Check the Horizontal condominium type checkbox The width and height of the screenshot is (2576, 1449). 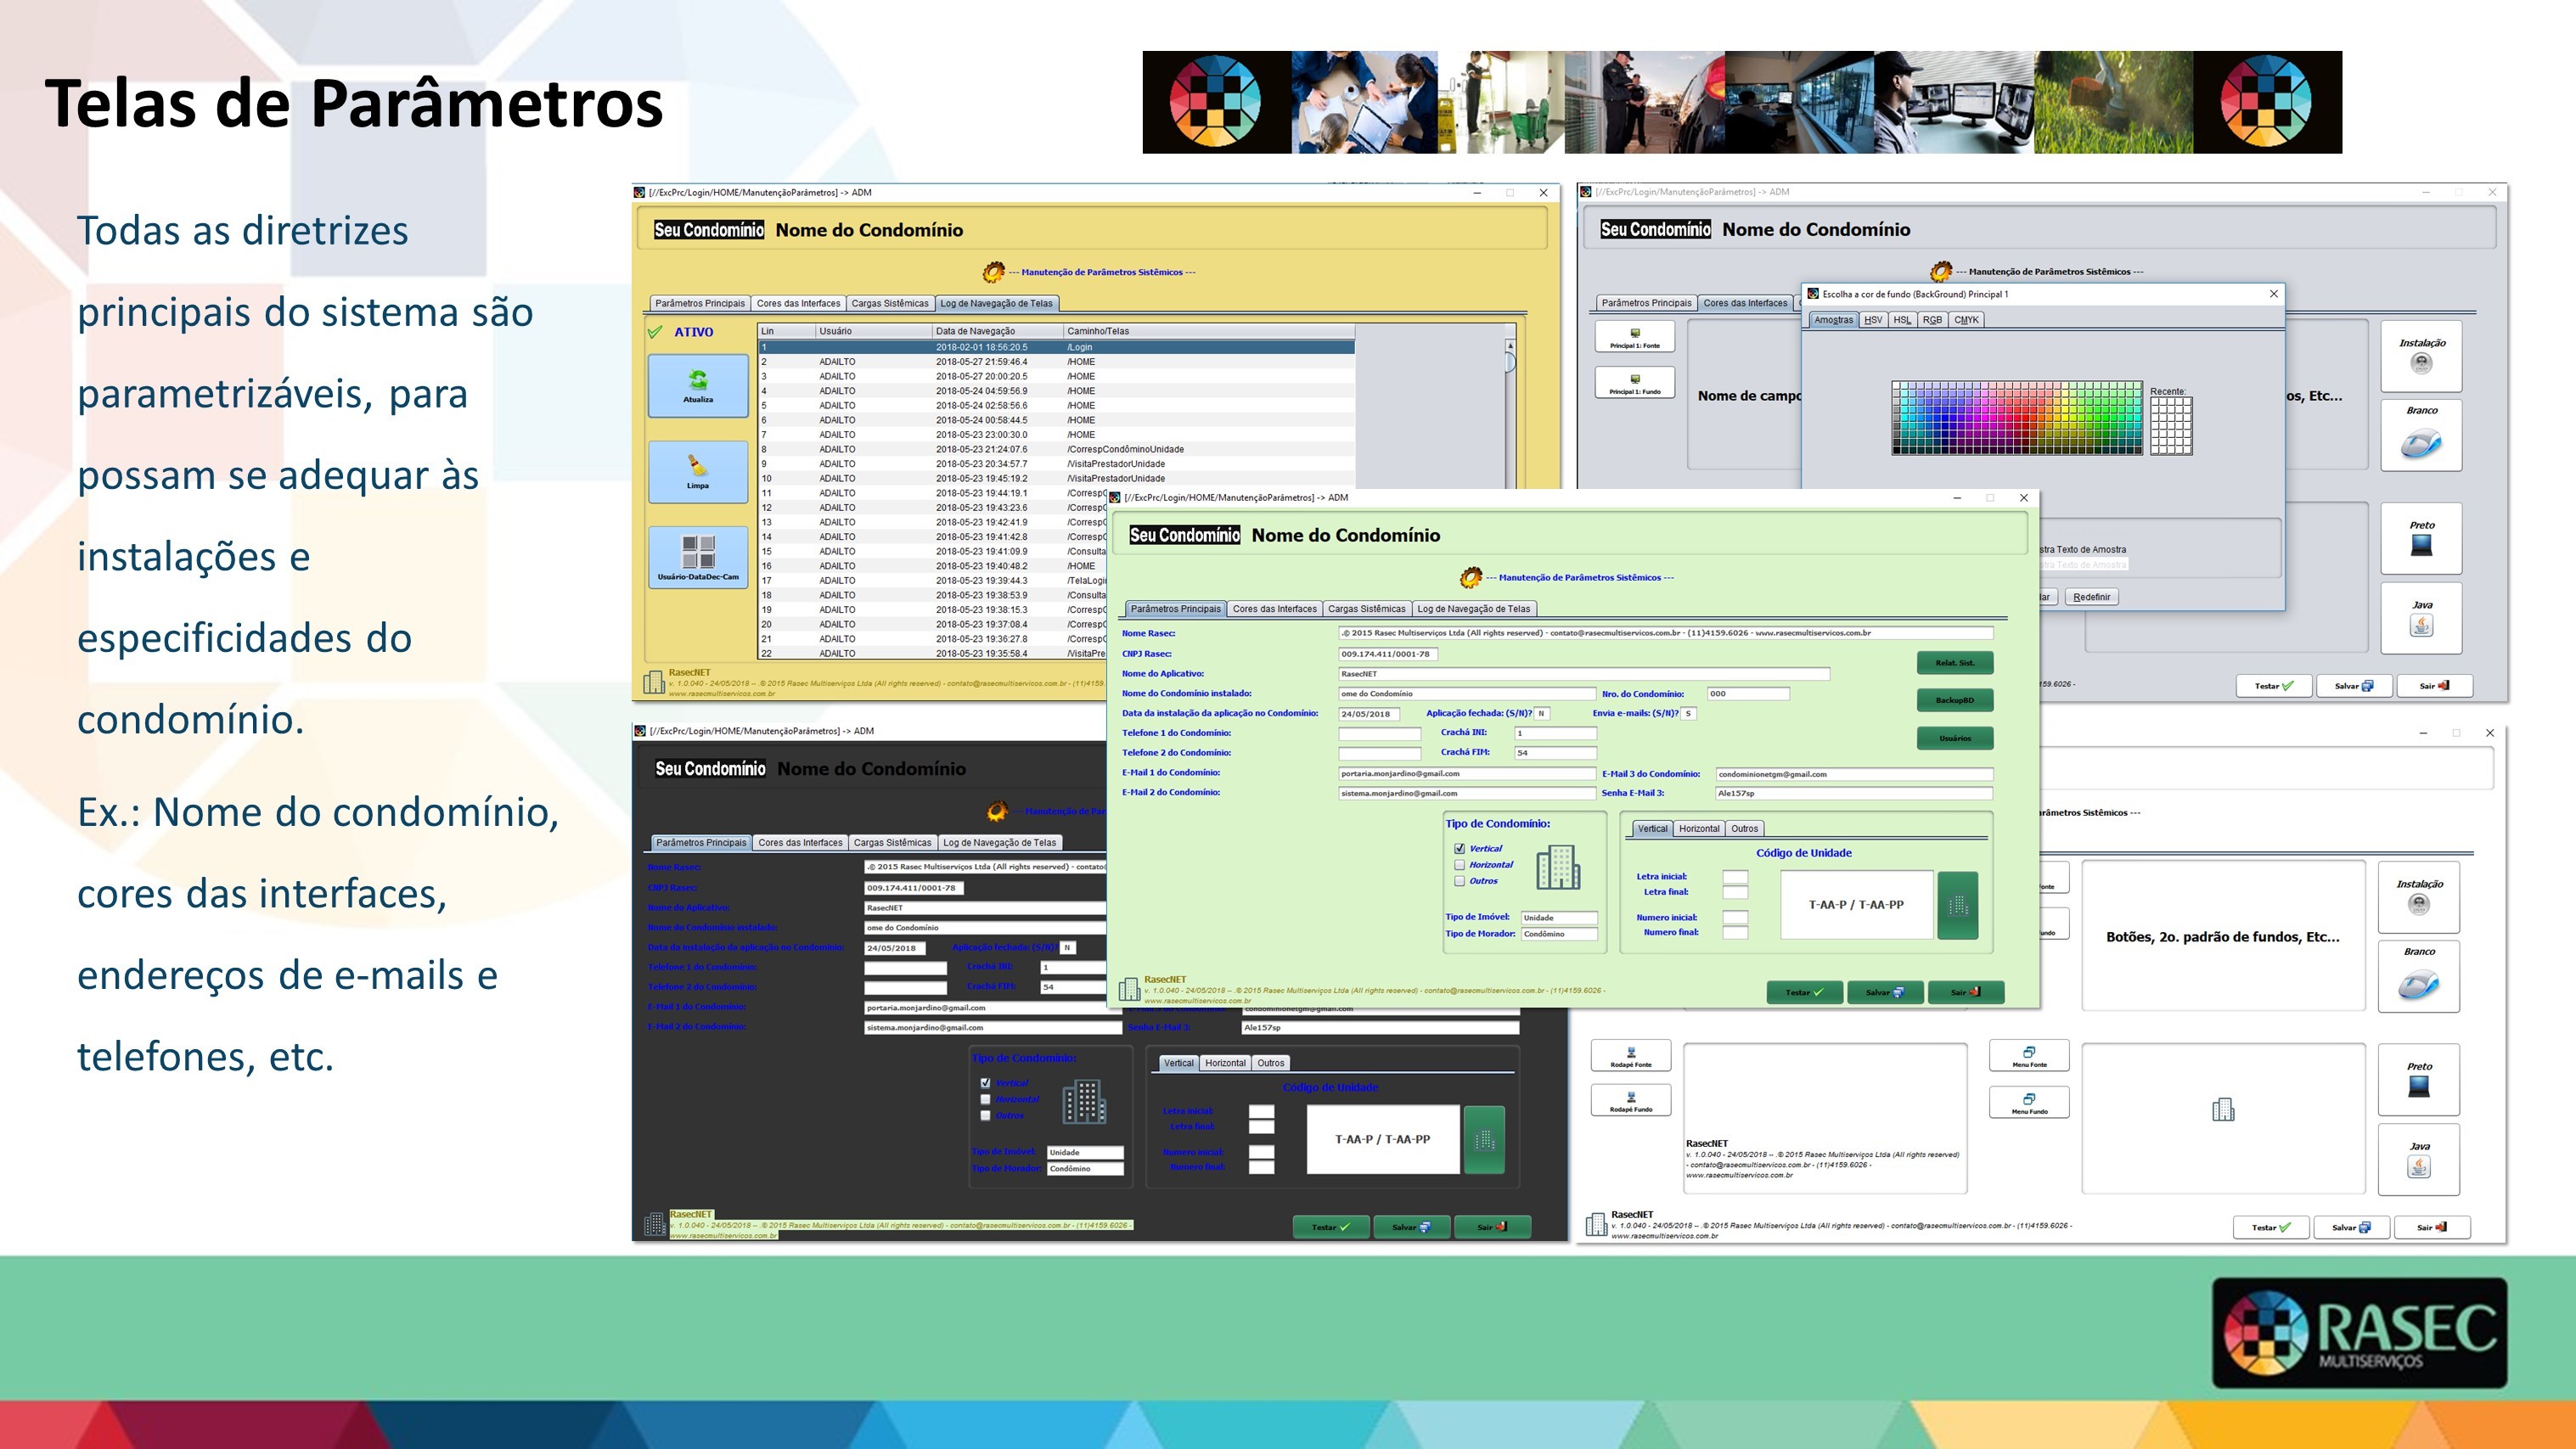point(1460,865)
